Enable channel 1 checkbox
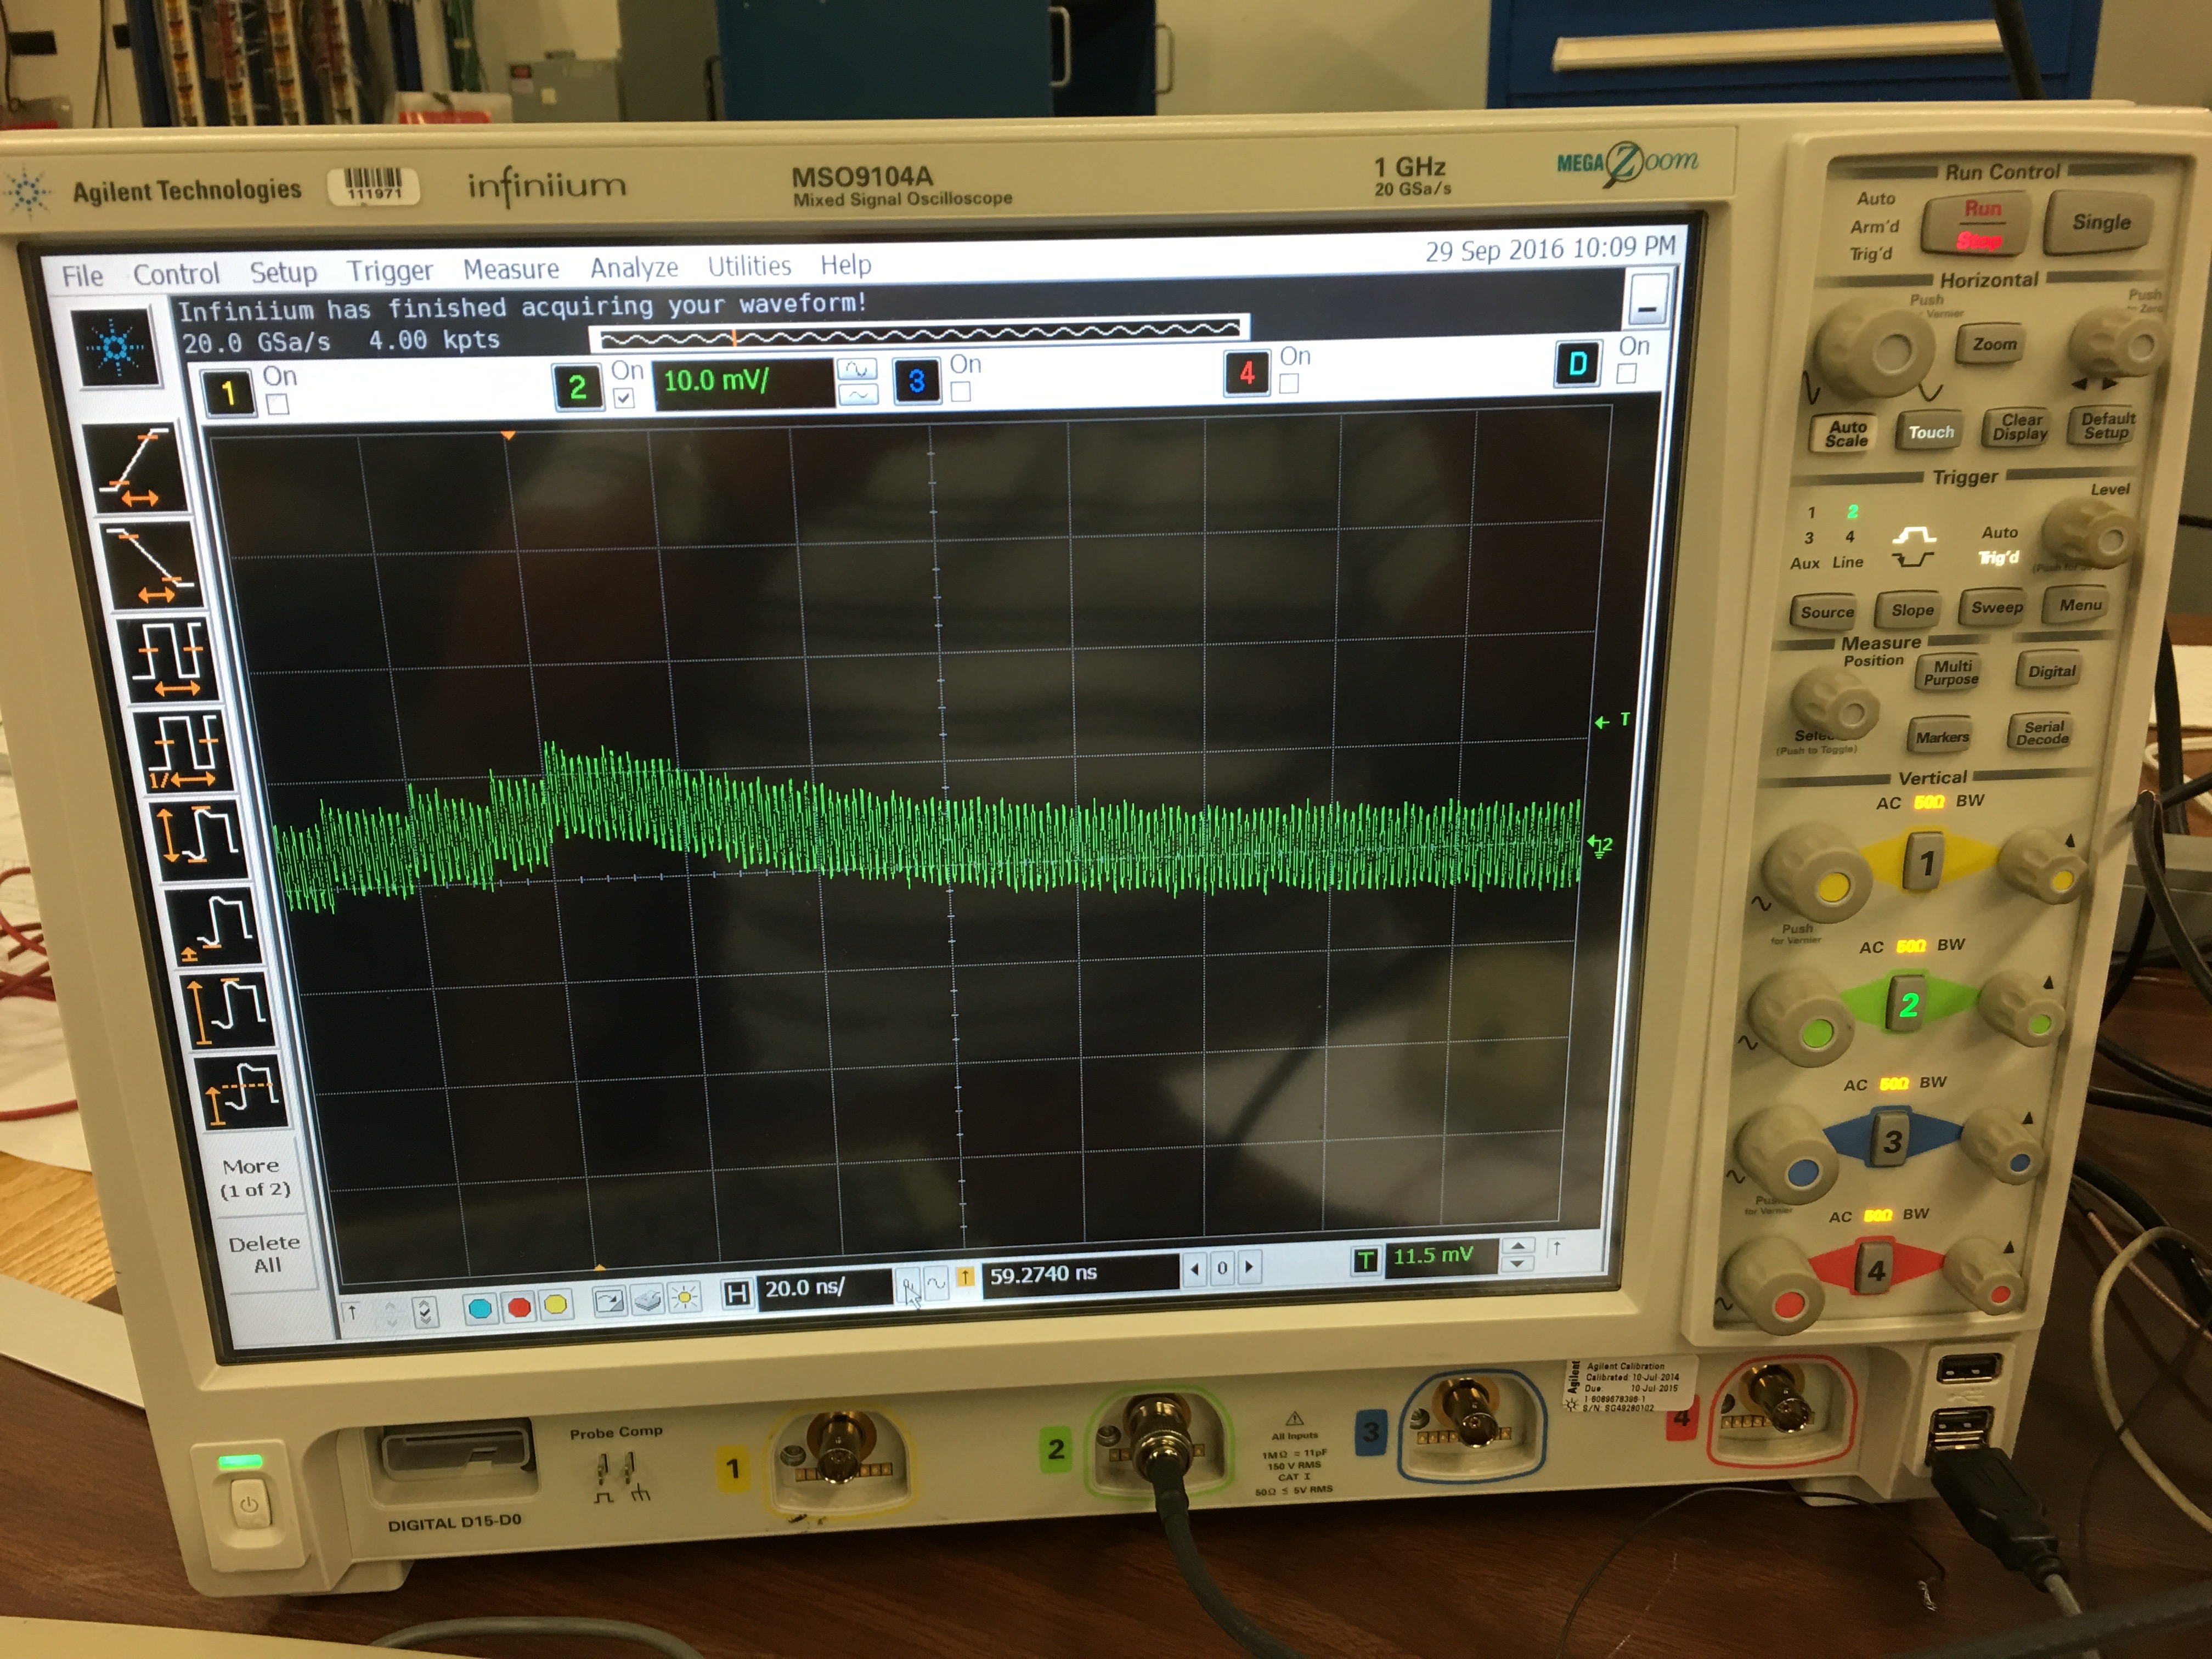This screenshot has height=1659, width=2212. pyautogui.click(x=278, y=404)
